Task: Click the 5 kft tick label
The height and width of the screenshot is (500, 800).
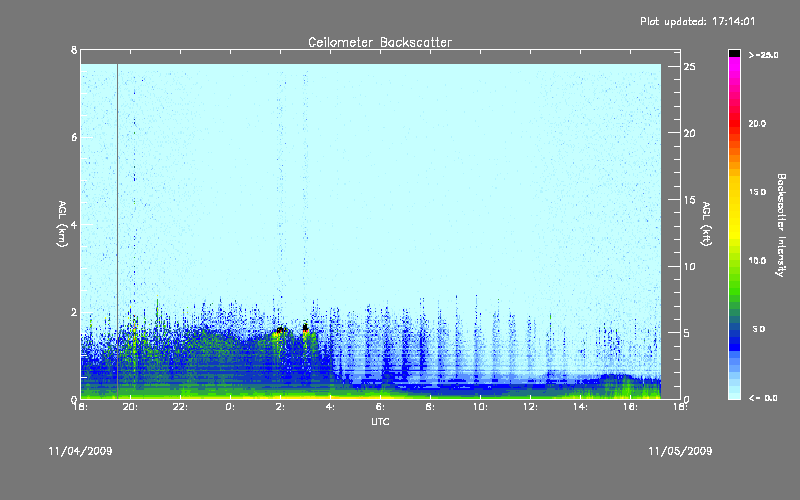Action: [x=687, y=333]
